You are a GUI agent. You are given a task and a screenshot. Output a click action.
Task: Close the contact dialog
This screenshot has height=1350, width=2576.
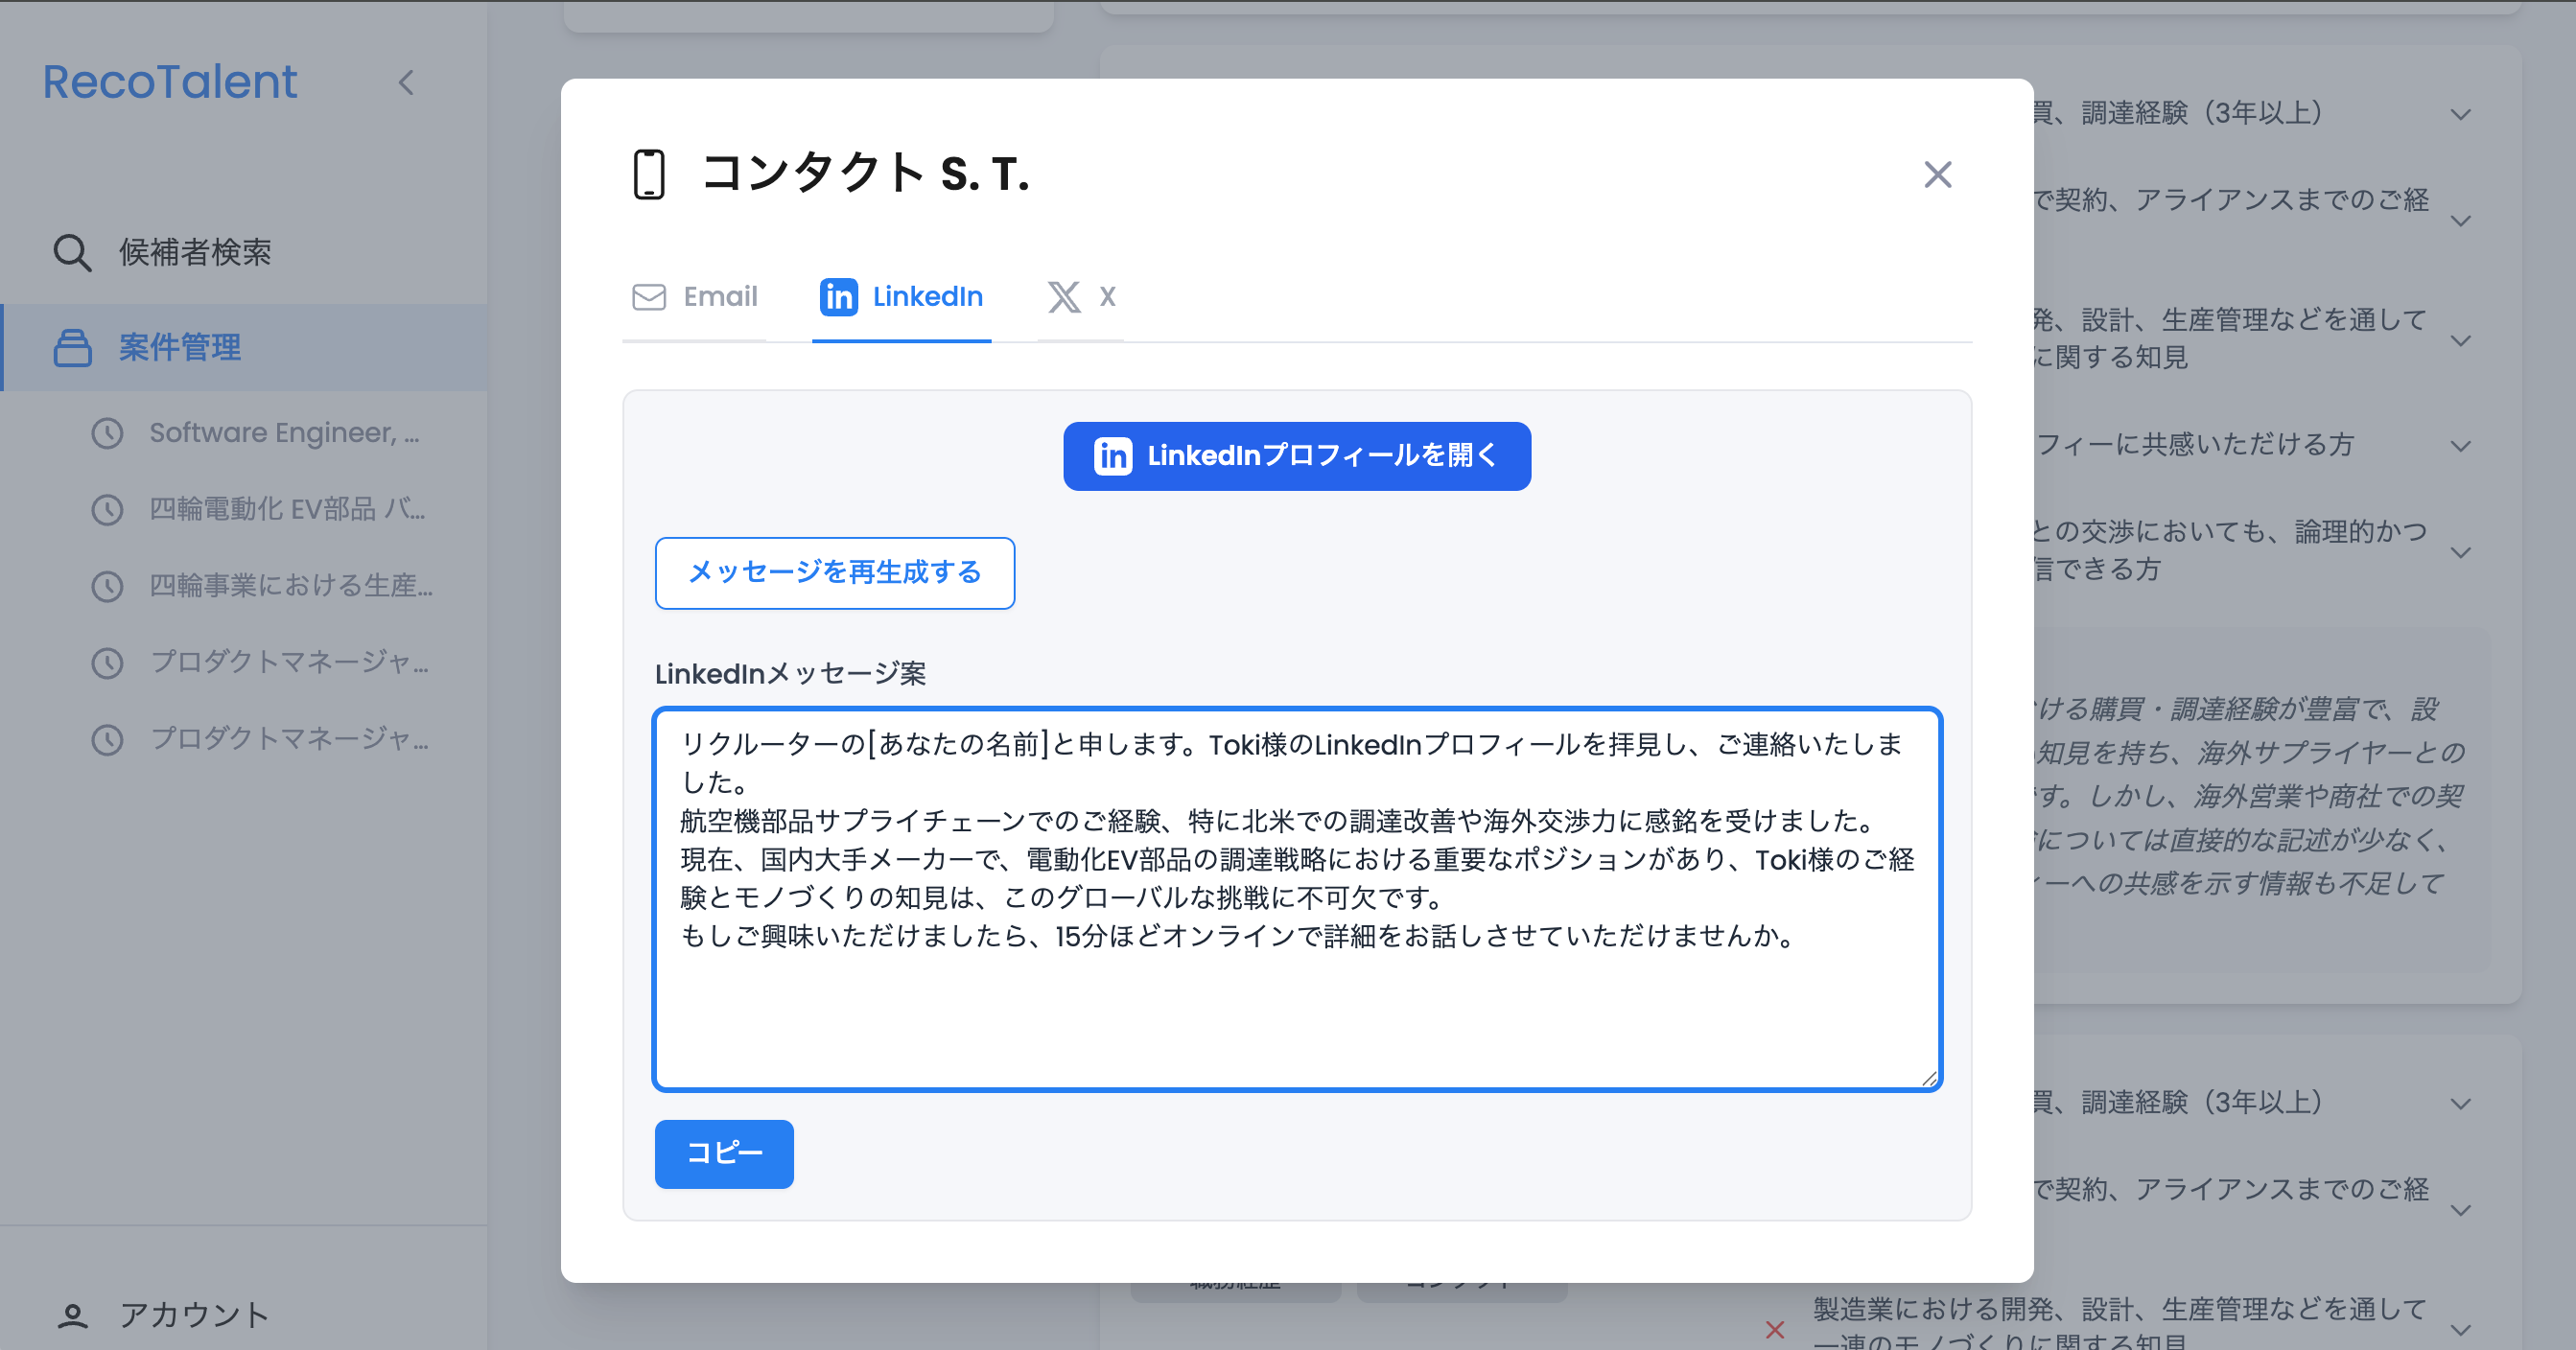[x=1937, y=175]
